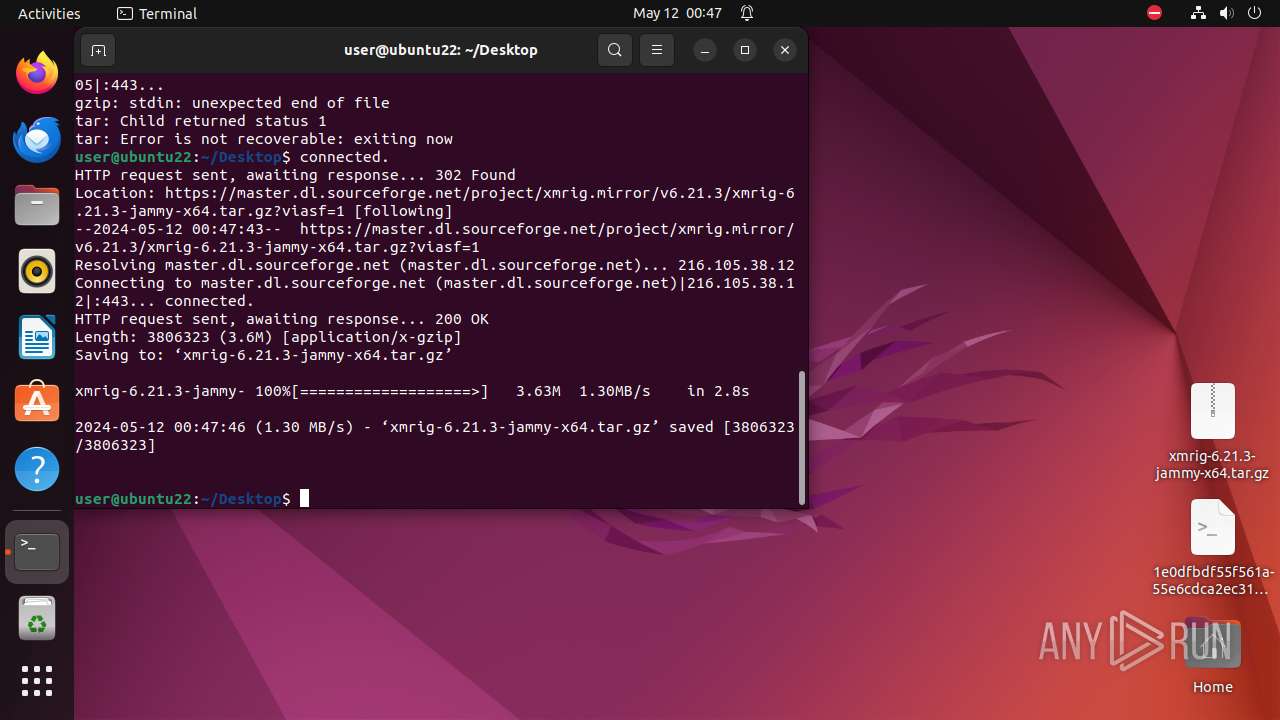Select xmrig-6.21.3-jammy-x64.tar.gz desktop file
Image resolution: width=1280 pixels, height=720 pixels.
point(1212,432)
